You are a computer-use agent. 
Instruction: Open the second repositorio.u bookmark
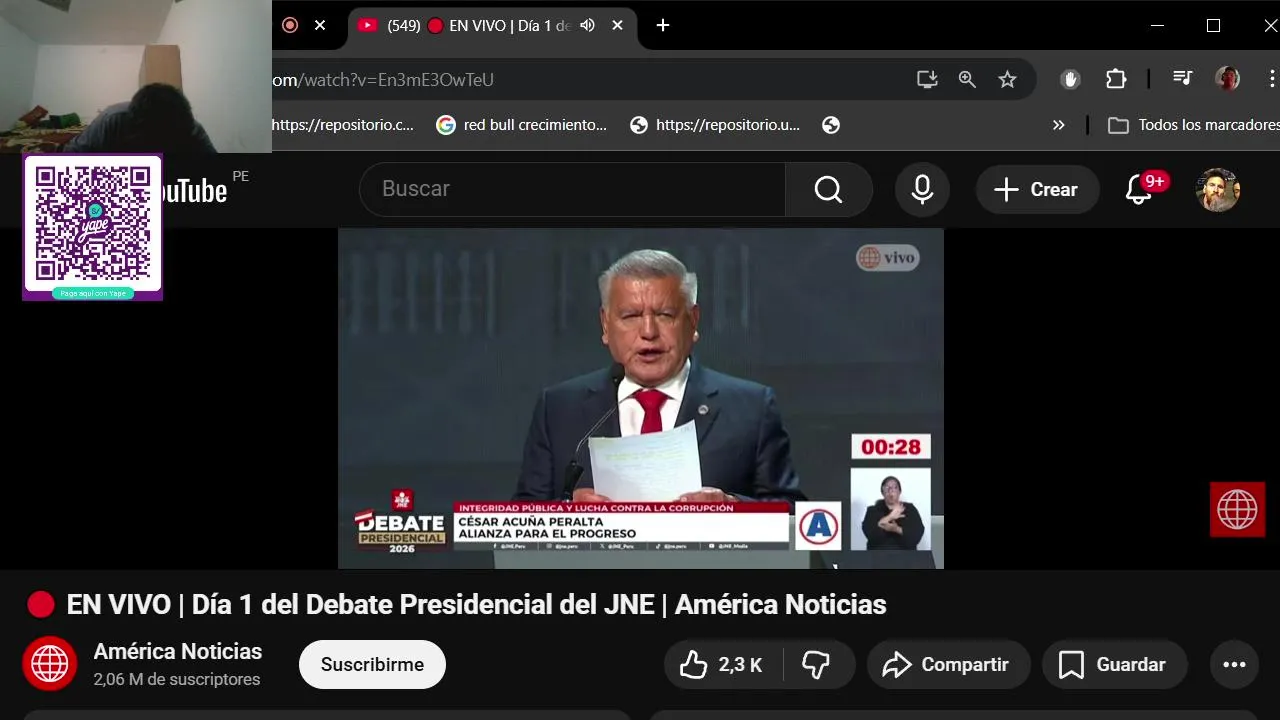pos(715,125)
